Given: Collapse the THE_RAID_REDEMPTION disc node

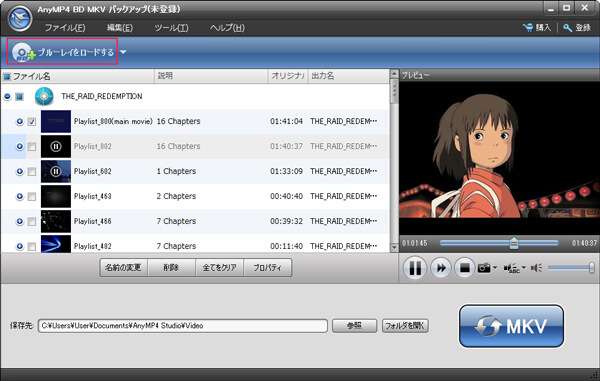Looking at the screenshot, I should (x=7, y=96).
